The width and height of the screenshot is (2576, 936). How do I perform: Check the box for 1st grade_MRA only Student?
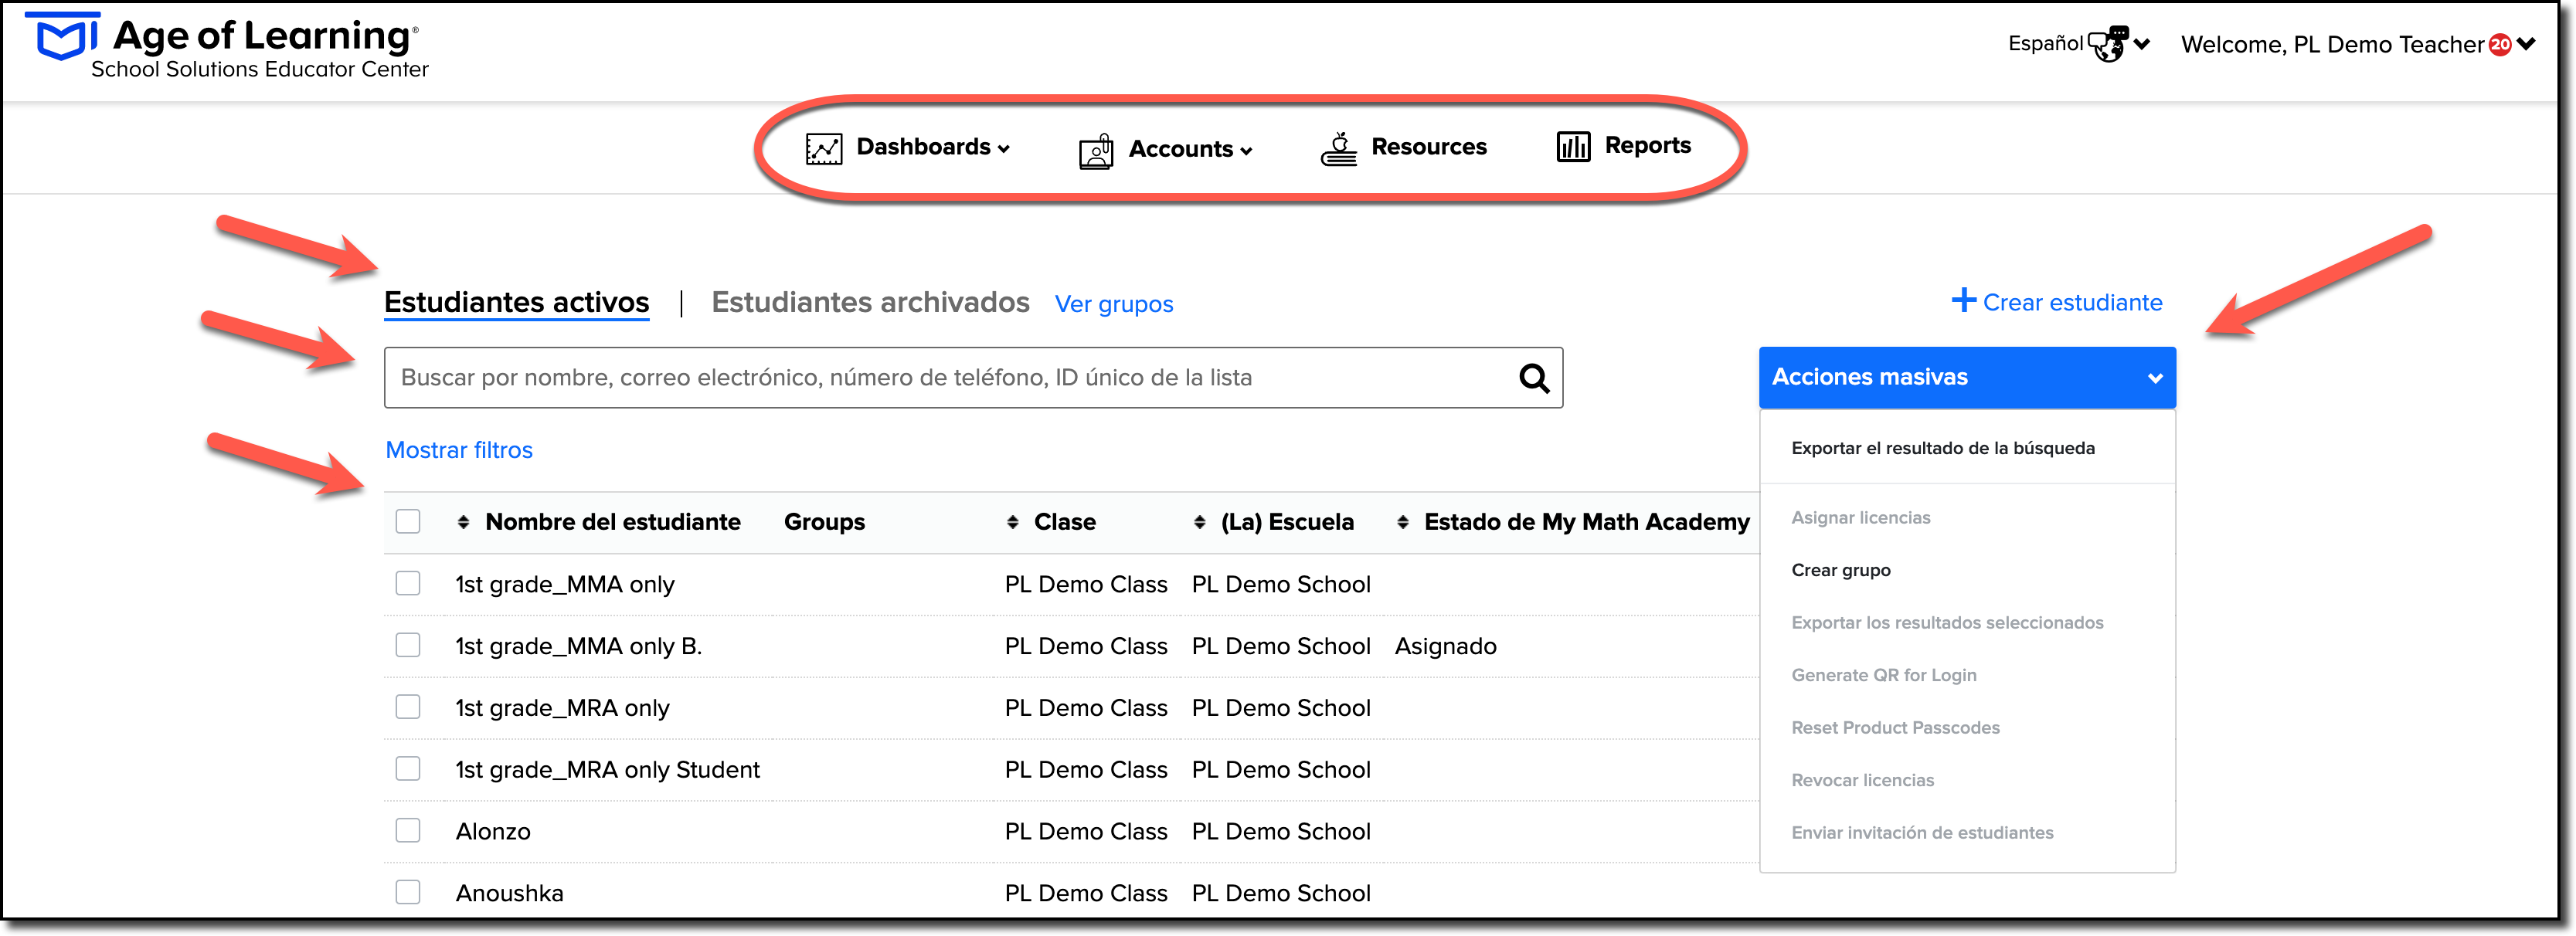(408, 768)
